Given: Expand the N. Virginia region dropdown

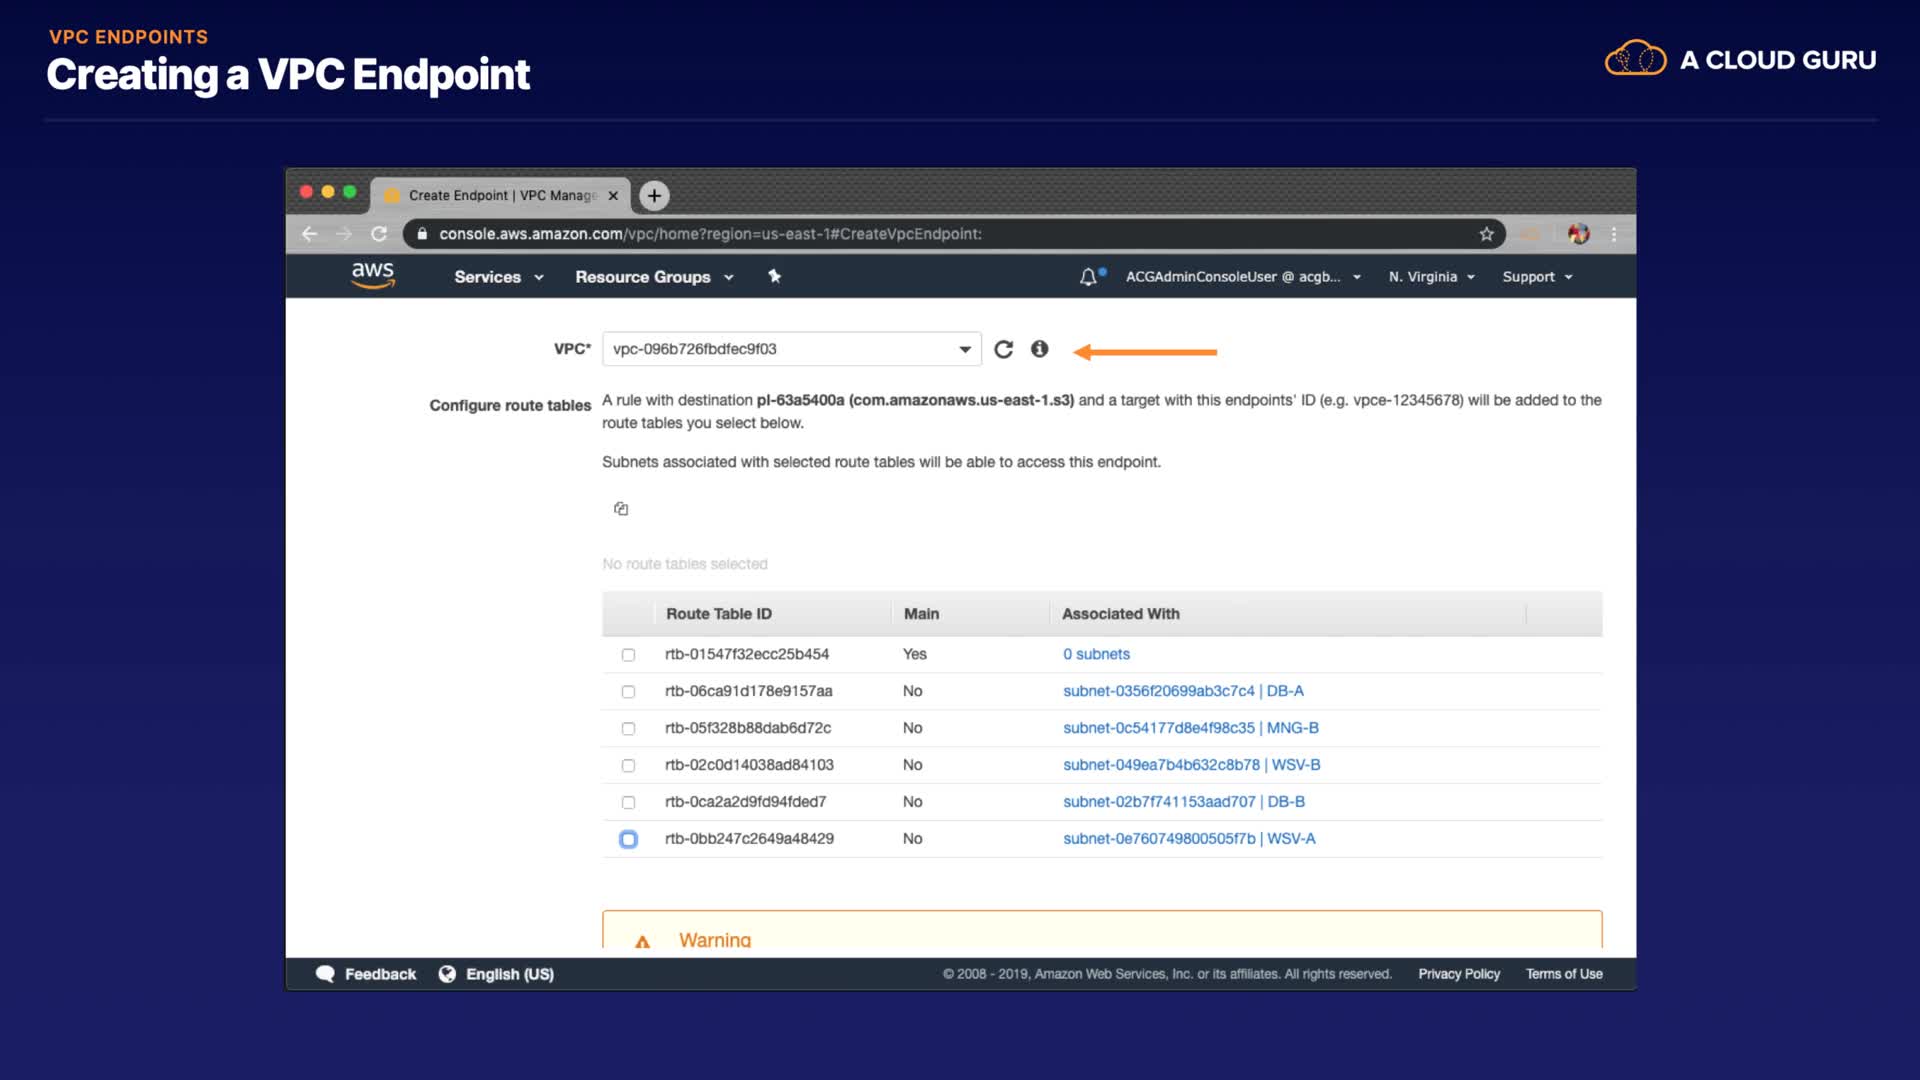Looking at the screenshot, I should coord(1431,277).
